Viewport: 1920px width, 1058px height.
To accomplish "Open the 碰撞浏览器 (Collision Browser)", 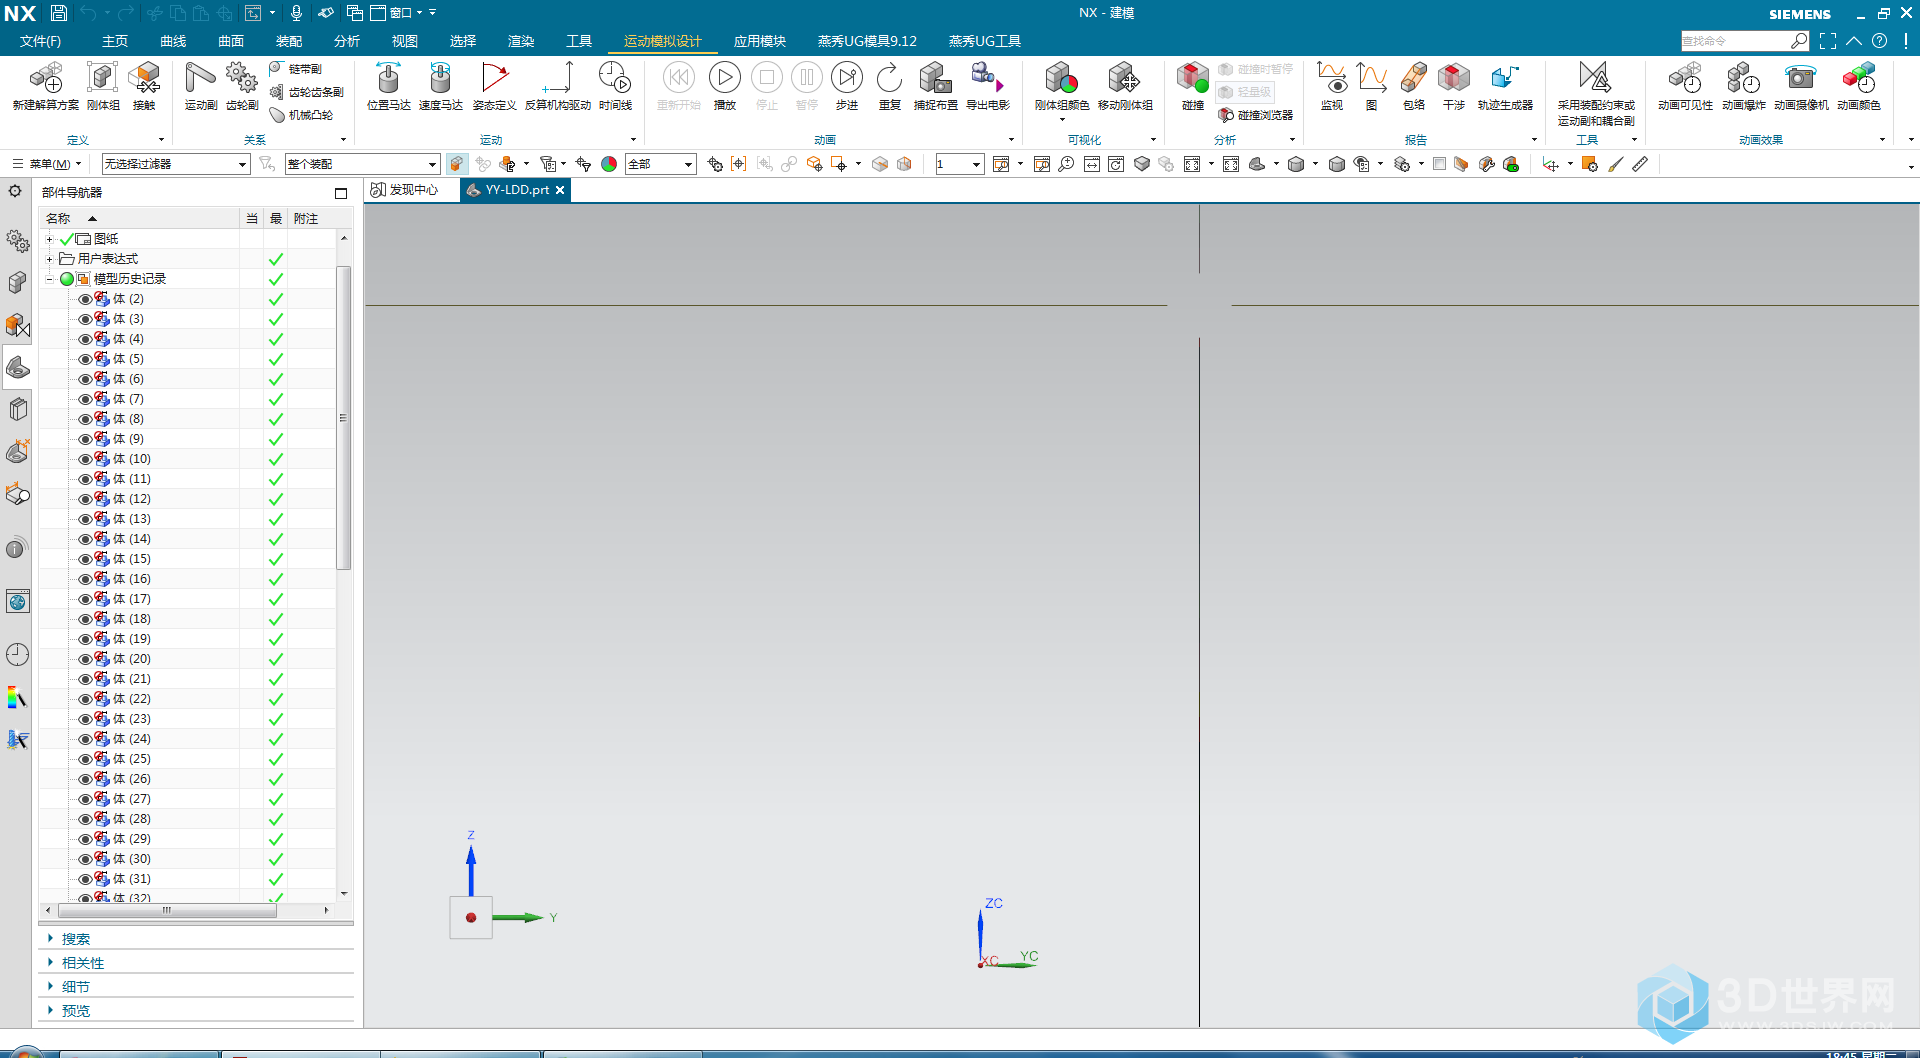I will (1256, 115).
